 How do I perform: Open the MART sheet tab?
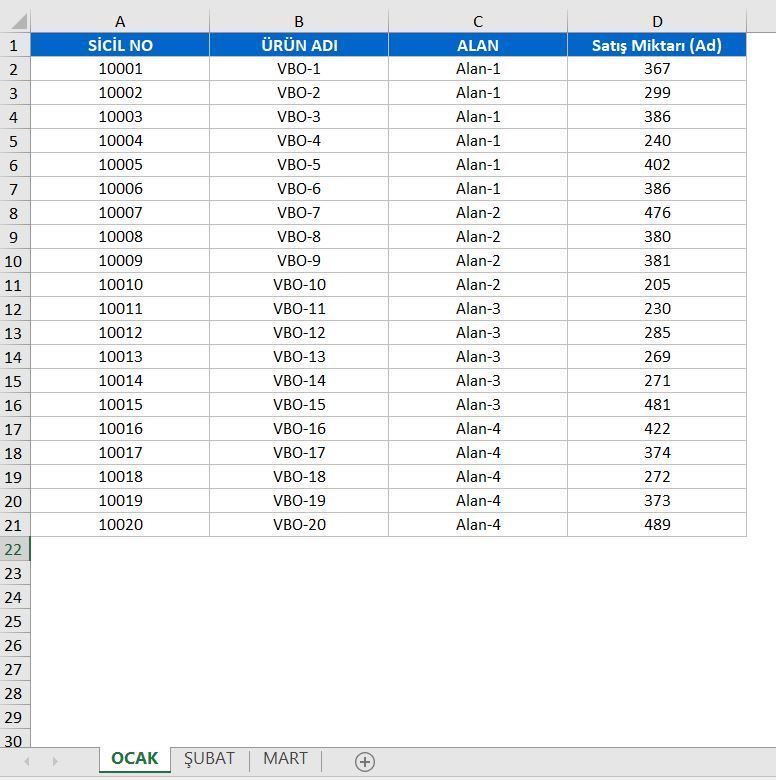click(286, 759)
